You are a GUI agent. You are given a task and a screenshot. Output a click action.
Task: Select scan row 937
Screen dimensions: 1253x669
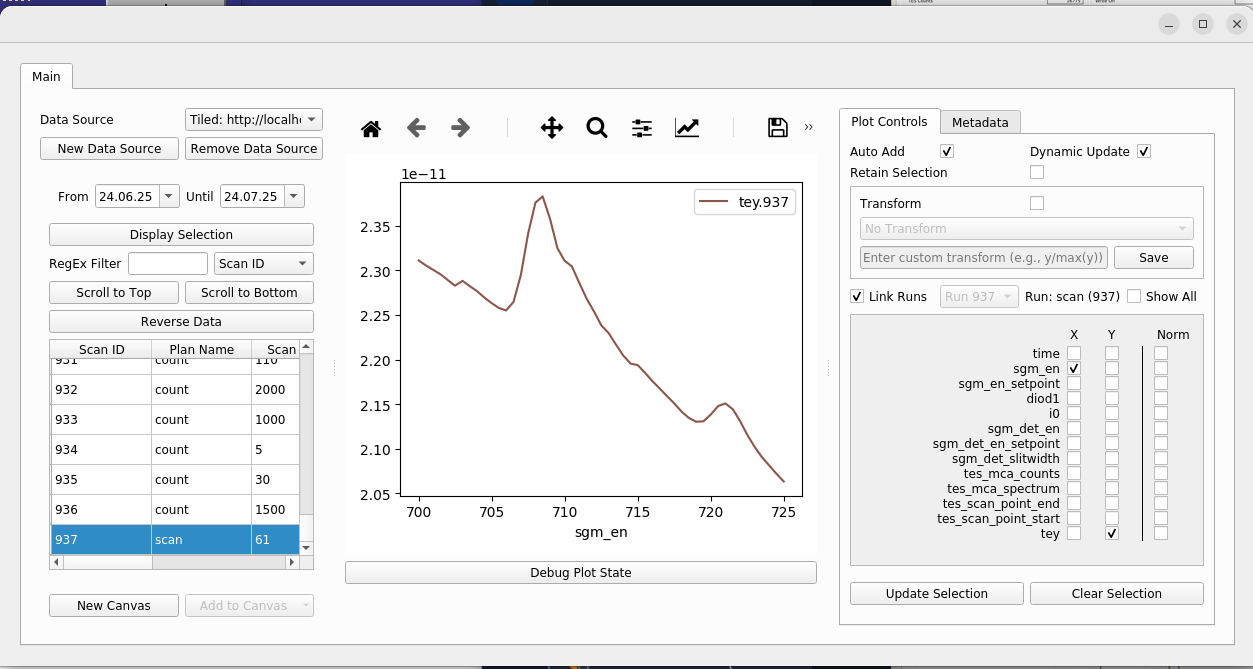coord(175,540)
